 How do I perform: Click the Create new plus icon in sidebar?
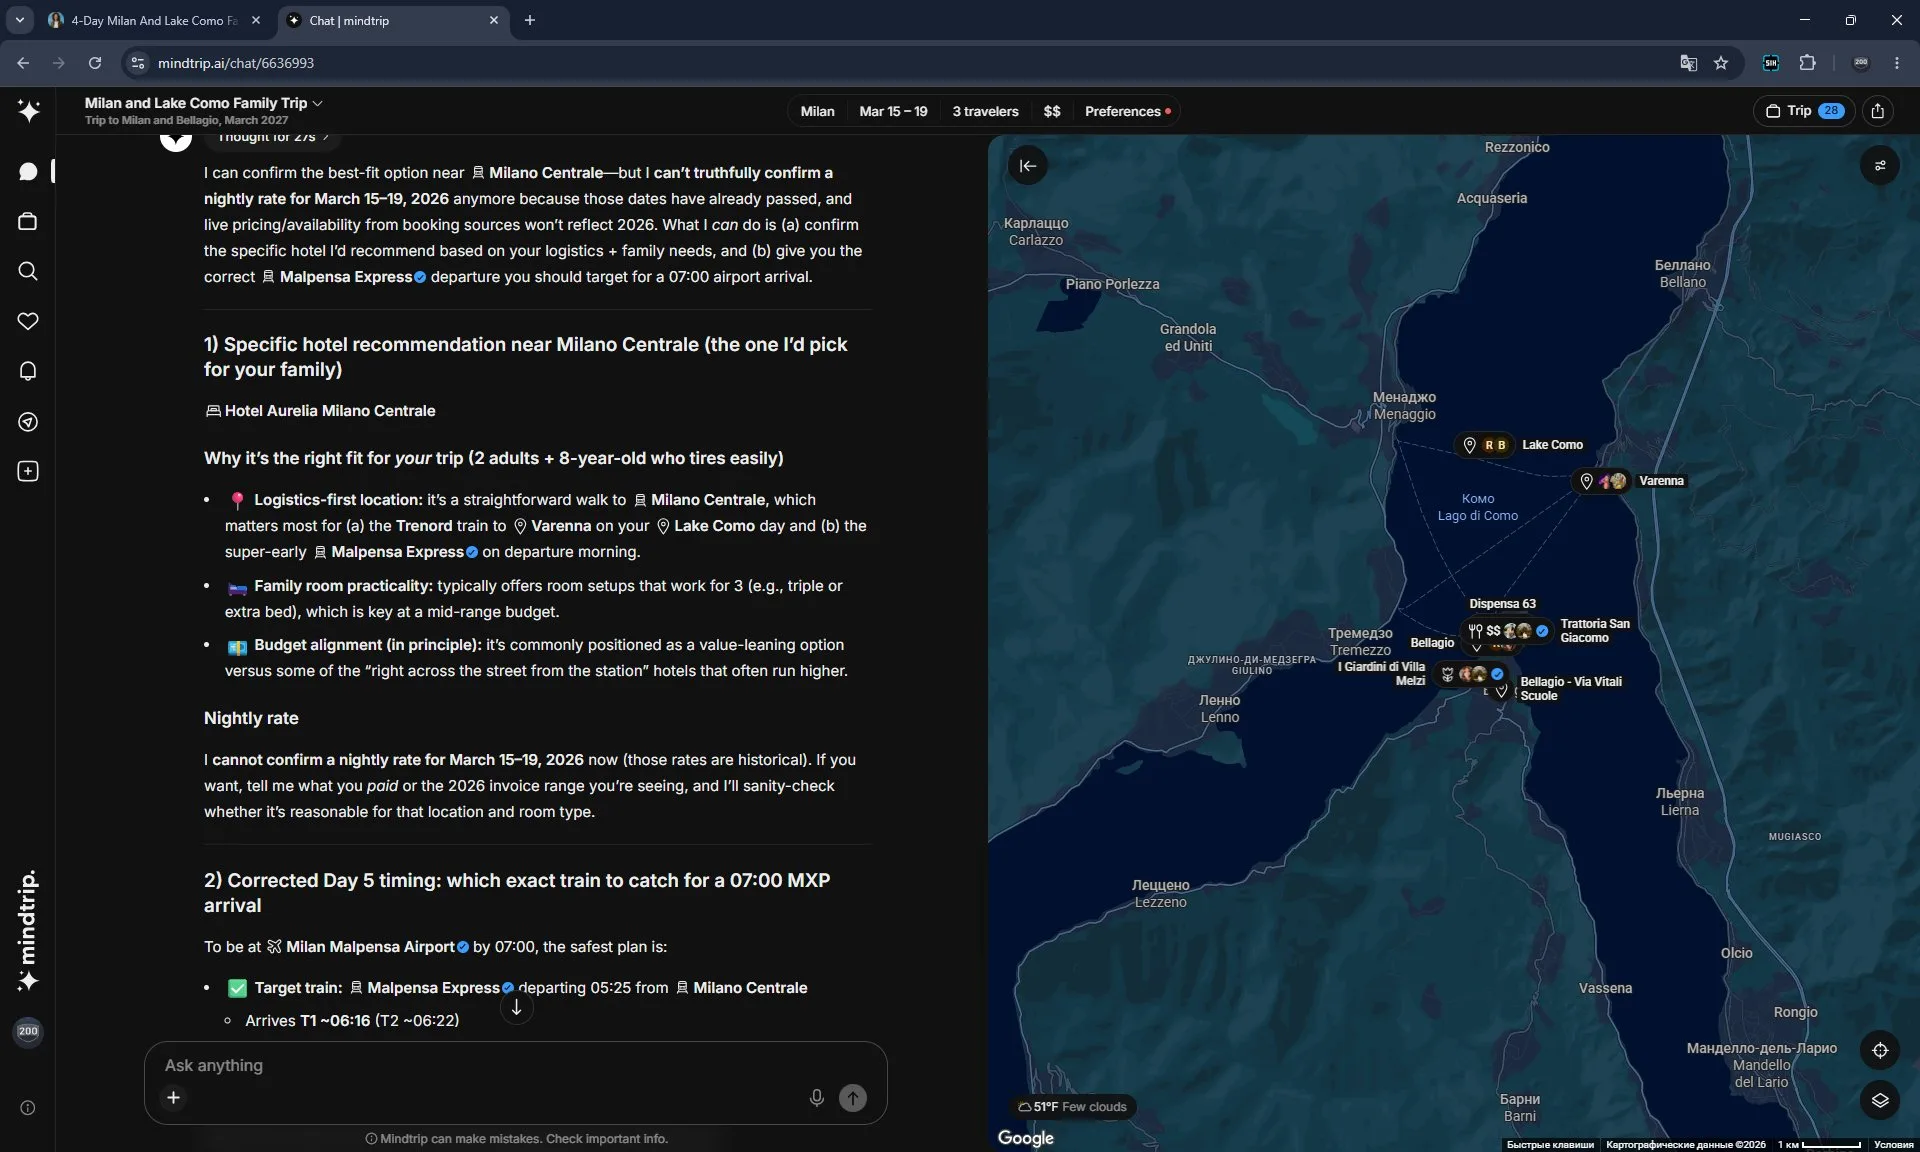point(28,471)
